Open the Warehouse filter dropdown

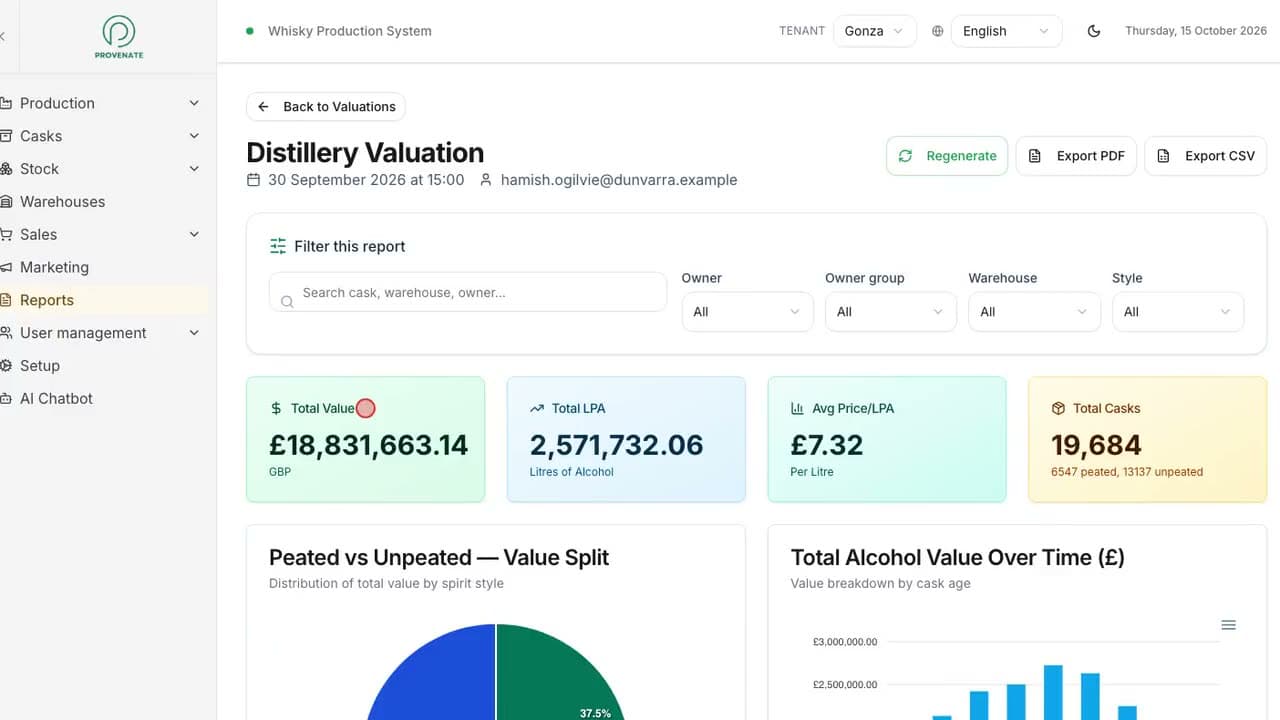point(1035,312)
